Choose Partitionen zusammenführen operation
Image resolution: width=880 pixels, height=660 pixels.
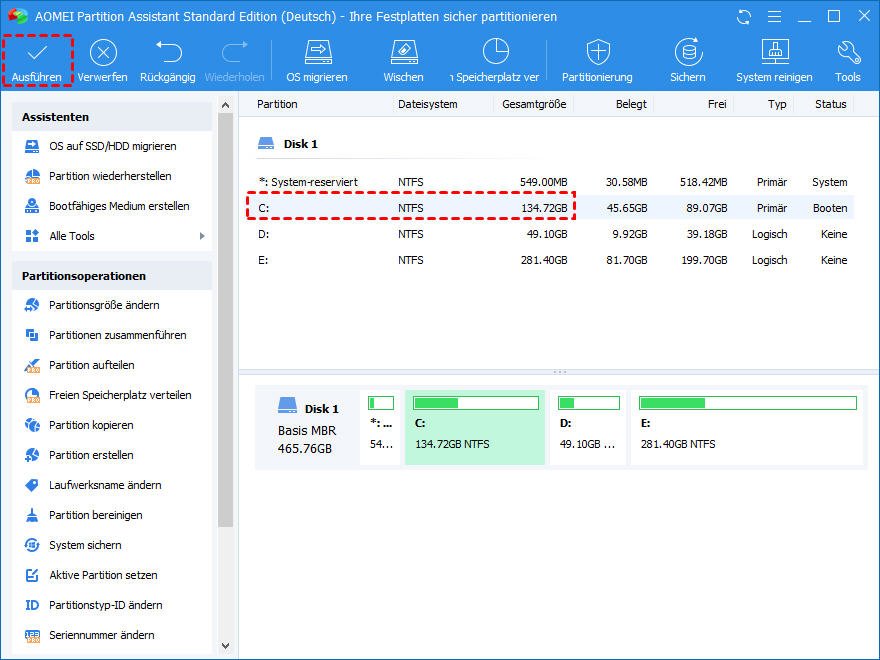[x=117, y=335]
